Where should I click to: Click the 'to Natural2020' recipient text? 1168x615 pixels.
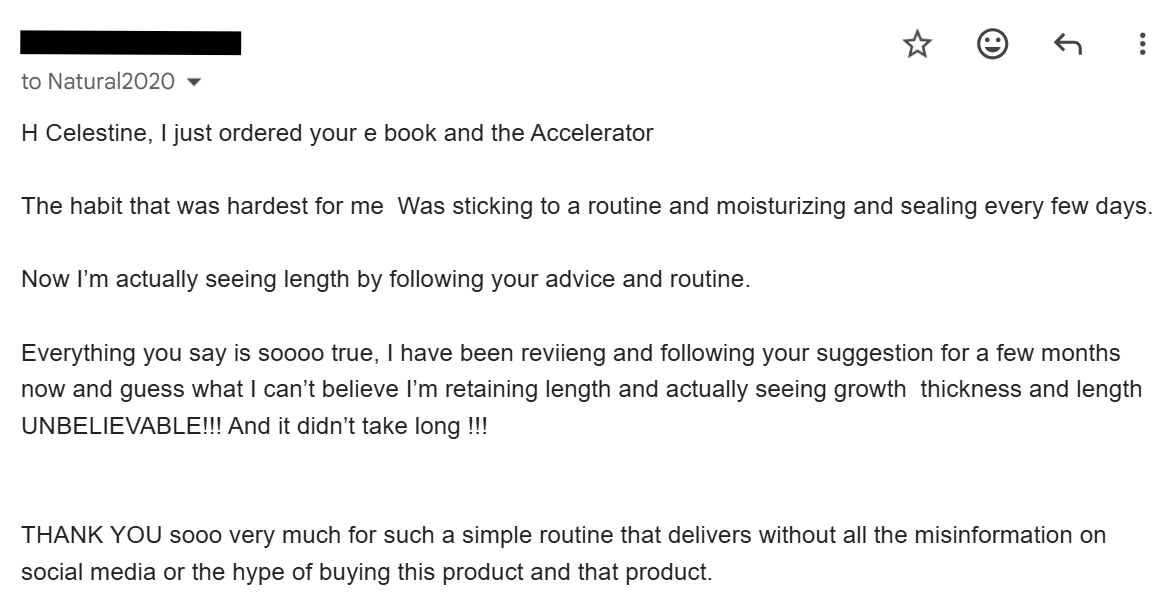pyautogui.click(x=98, y=82)
